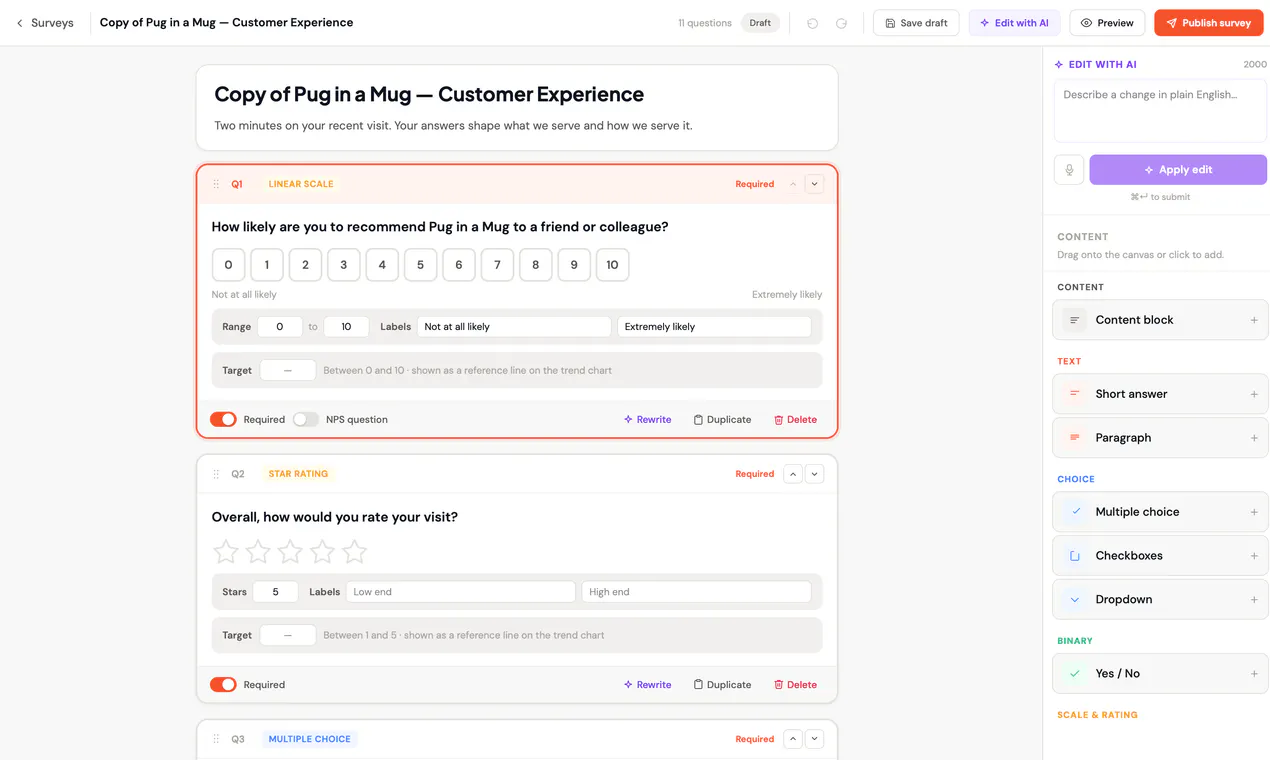Preview the survey
This screenshot has width=1270, height=760.
coord(1107,23)
